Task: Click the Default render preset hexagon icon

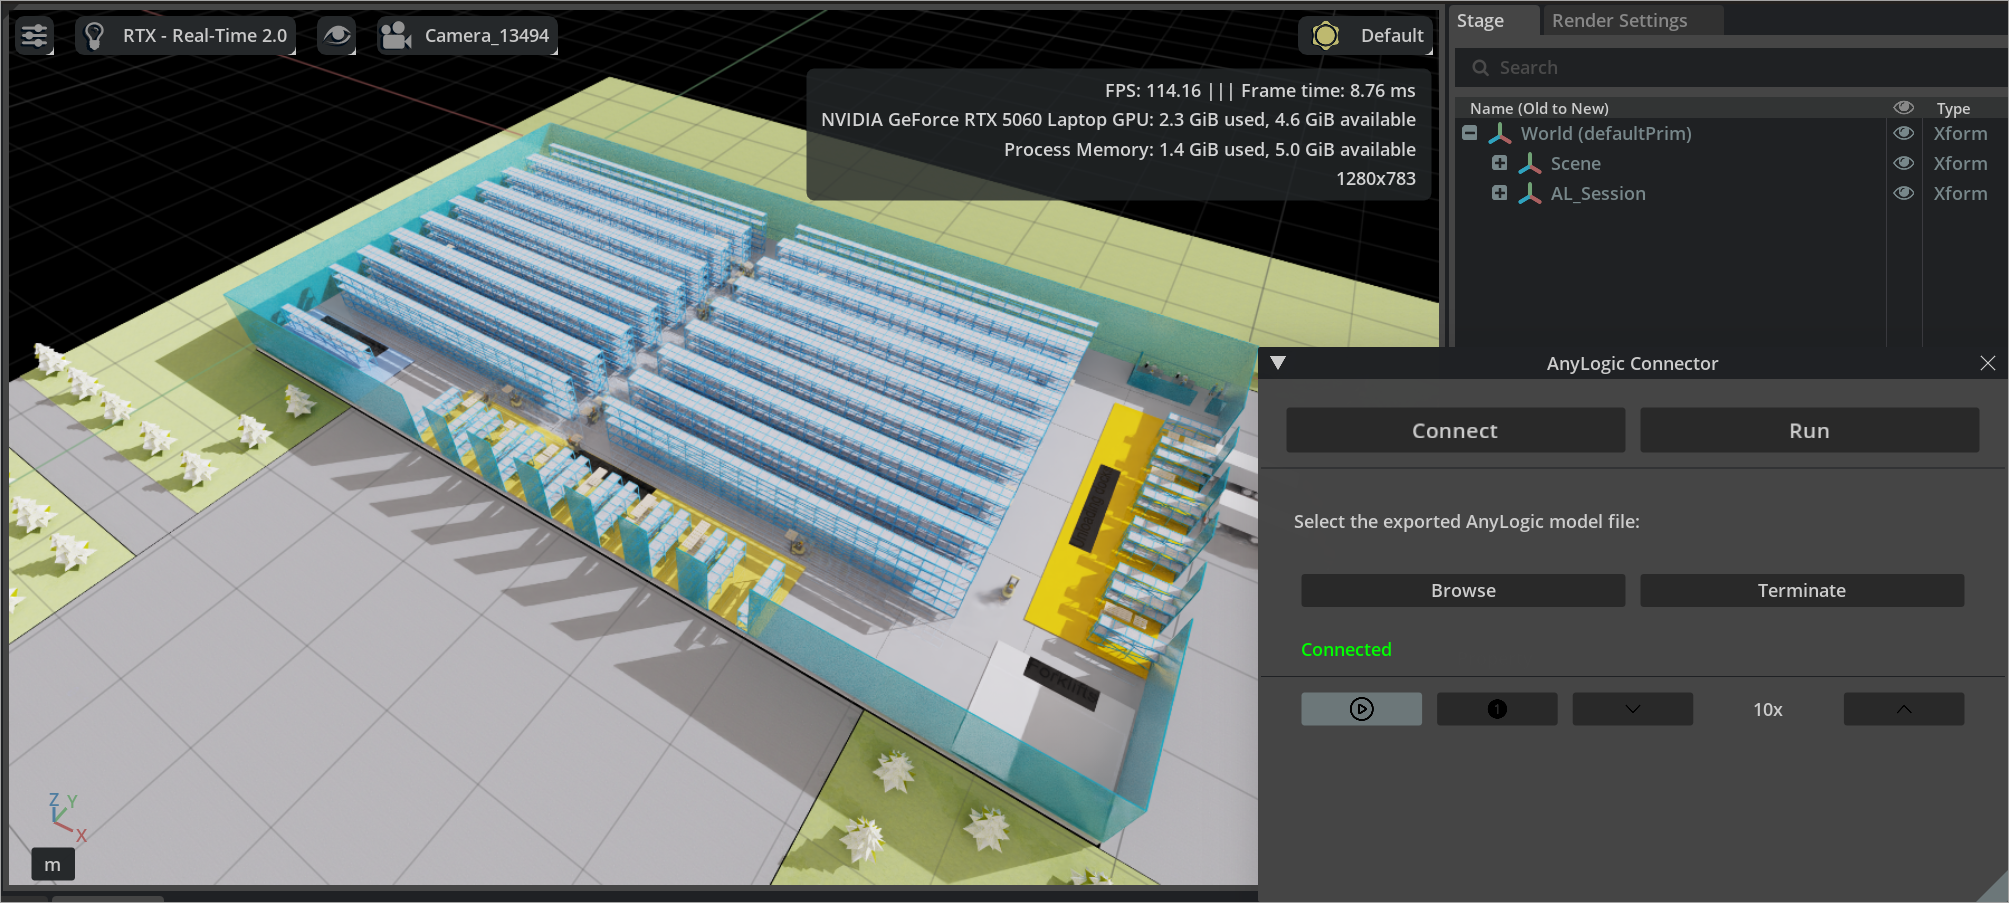Action: [x=1325, y=35]
